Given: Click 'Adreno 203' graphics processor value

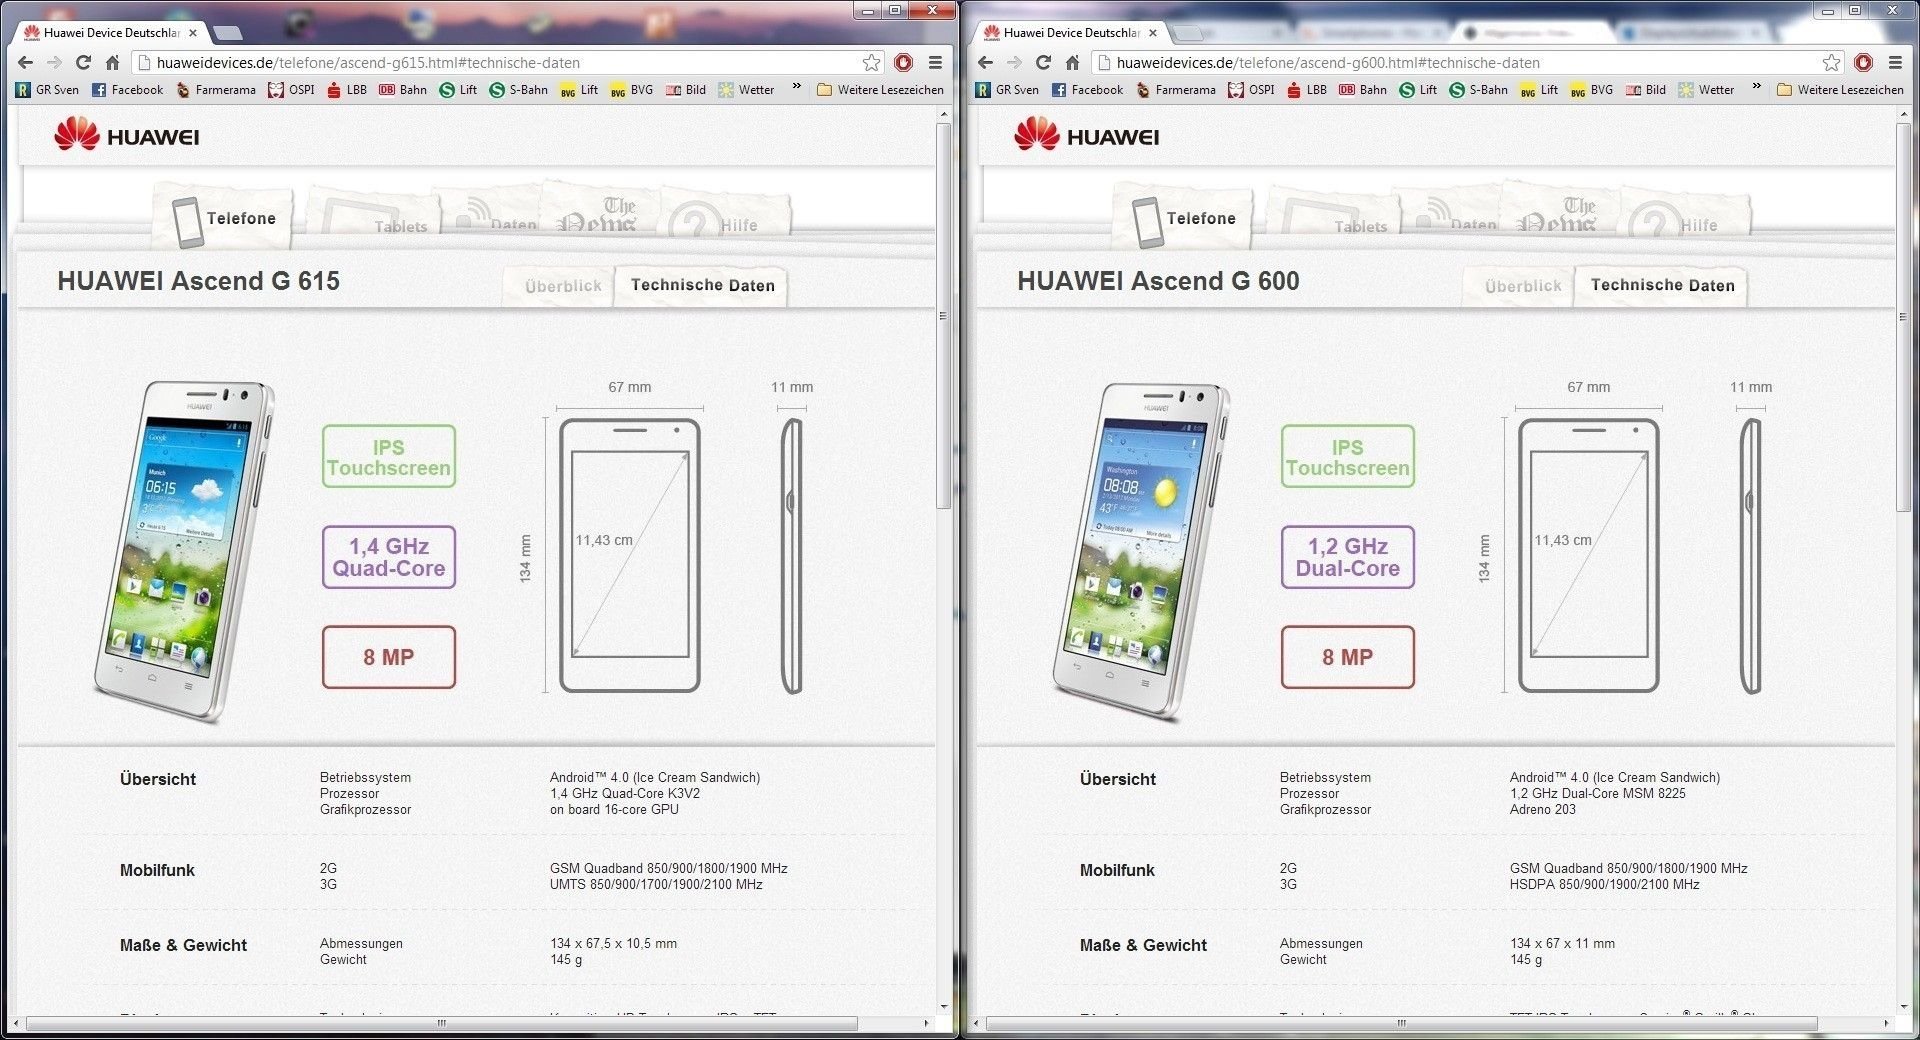Looking at the screenshot, I should pos(1542,810).
